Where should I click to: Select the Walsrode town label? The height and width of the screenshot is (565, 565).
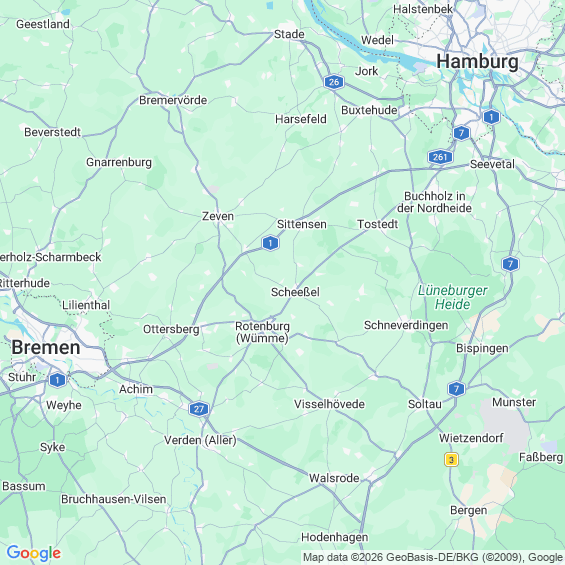coord(334,478)
